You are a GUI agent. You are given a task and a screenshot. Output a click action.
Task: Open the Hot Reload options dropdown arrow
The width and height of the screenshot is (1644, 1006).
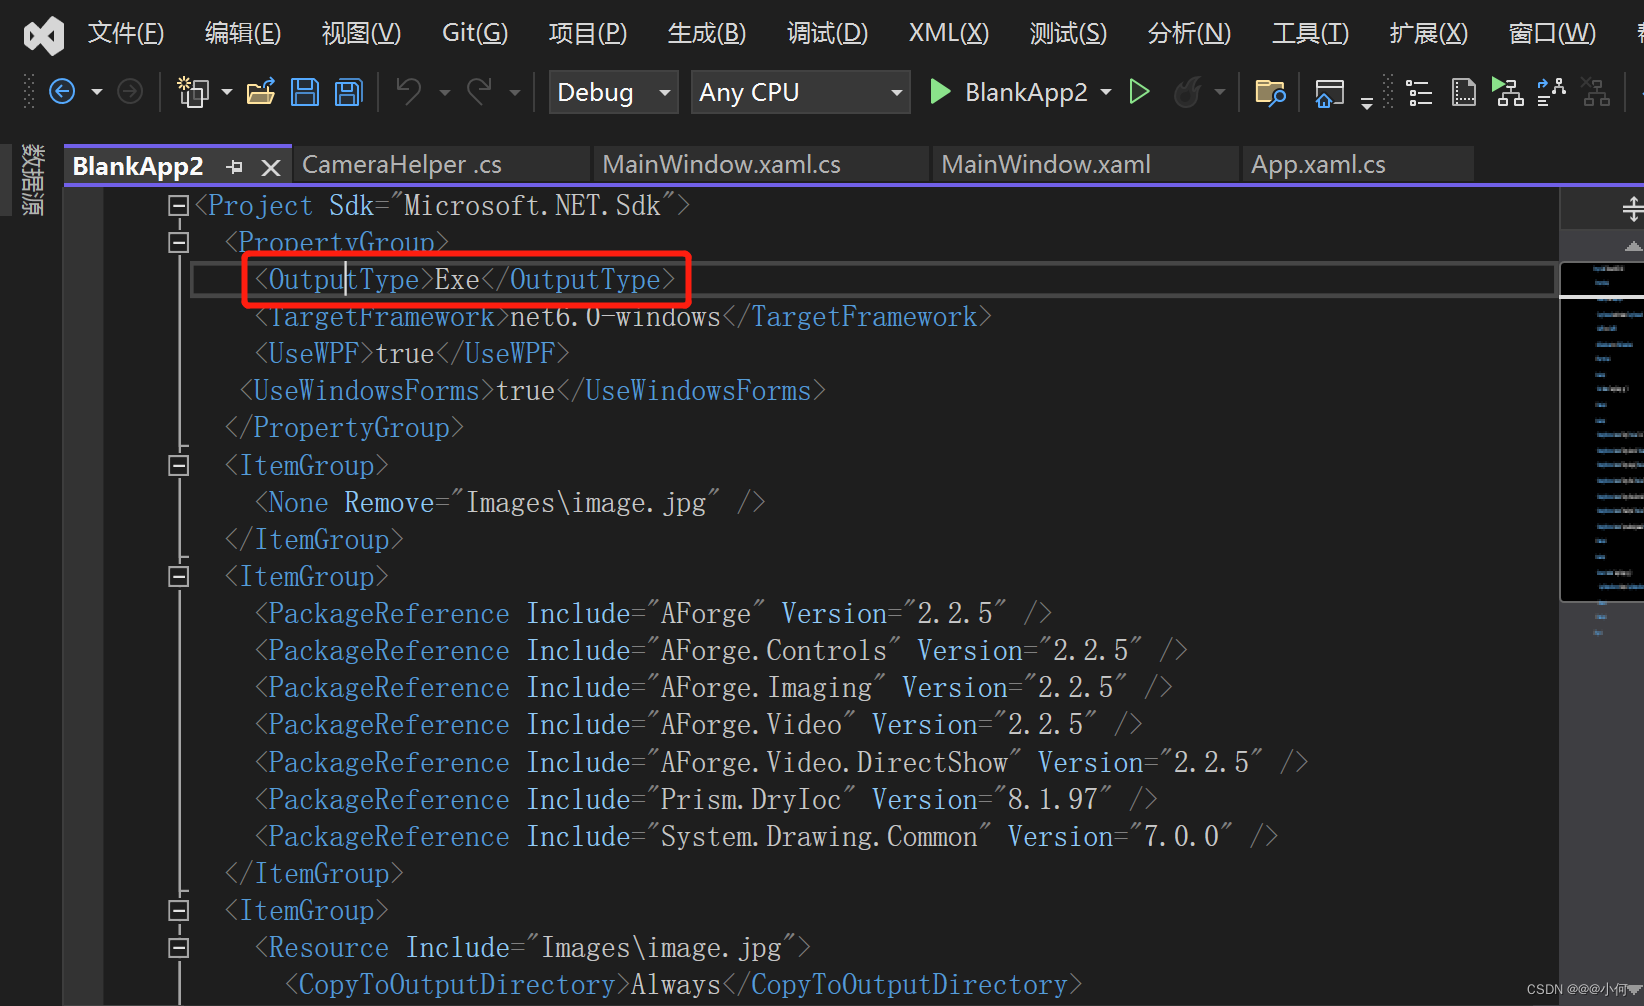point(1220,92)
